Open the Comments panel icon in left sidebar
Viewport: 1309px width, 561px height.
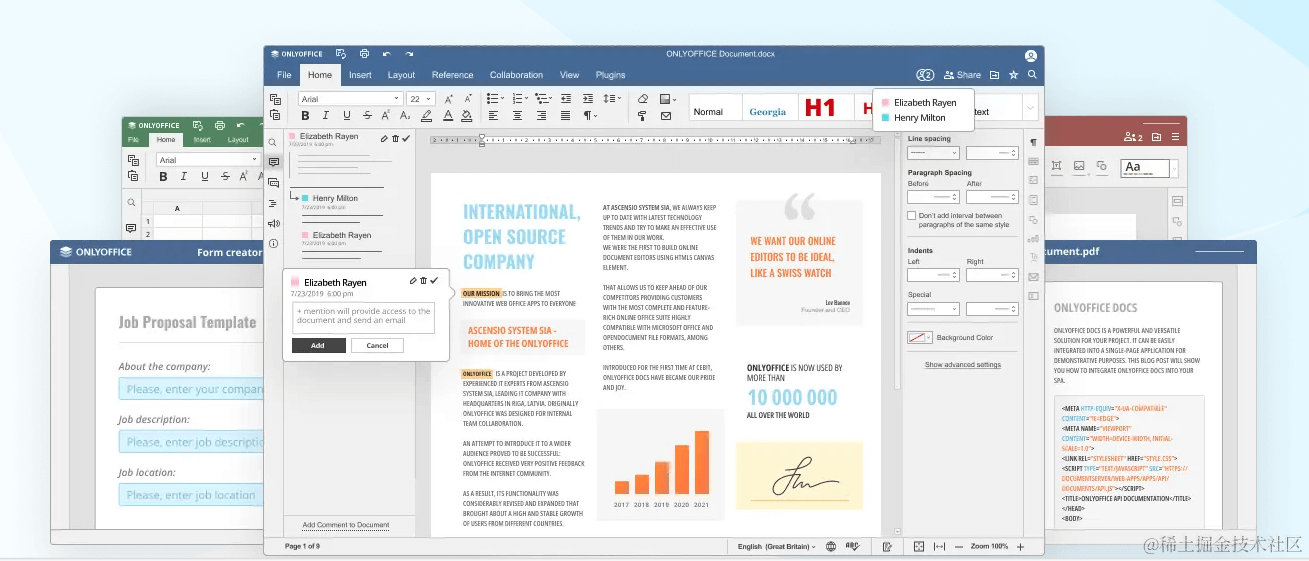coord(273,162)
